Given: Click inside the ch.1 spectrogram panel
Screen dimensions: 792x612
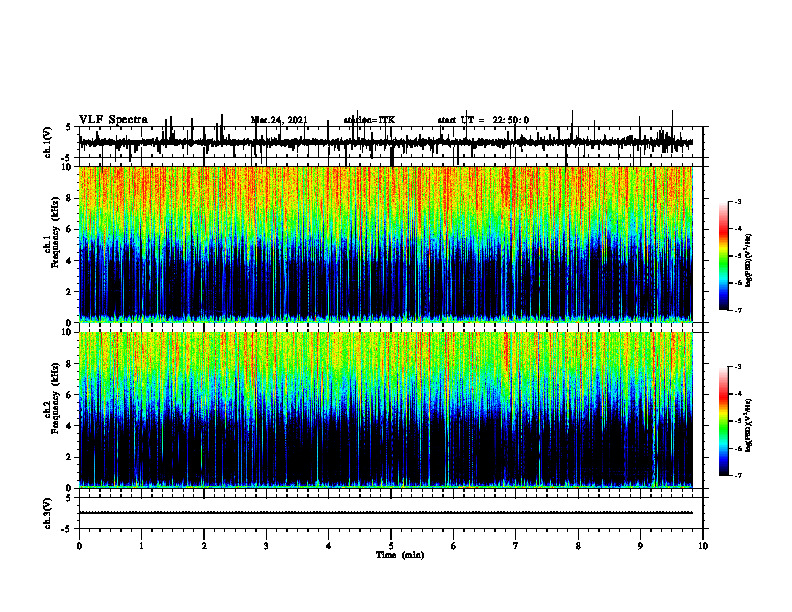Looking at the screenshot, I should 386,244.
